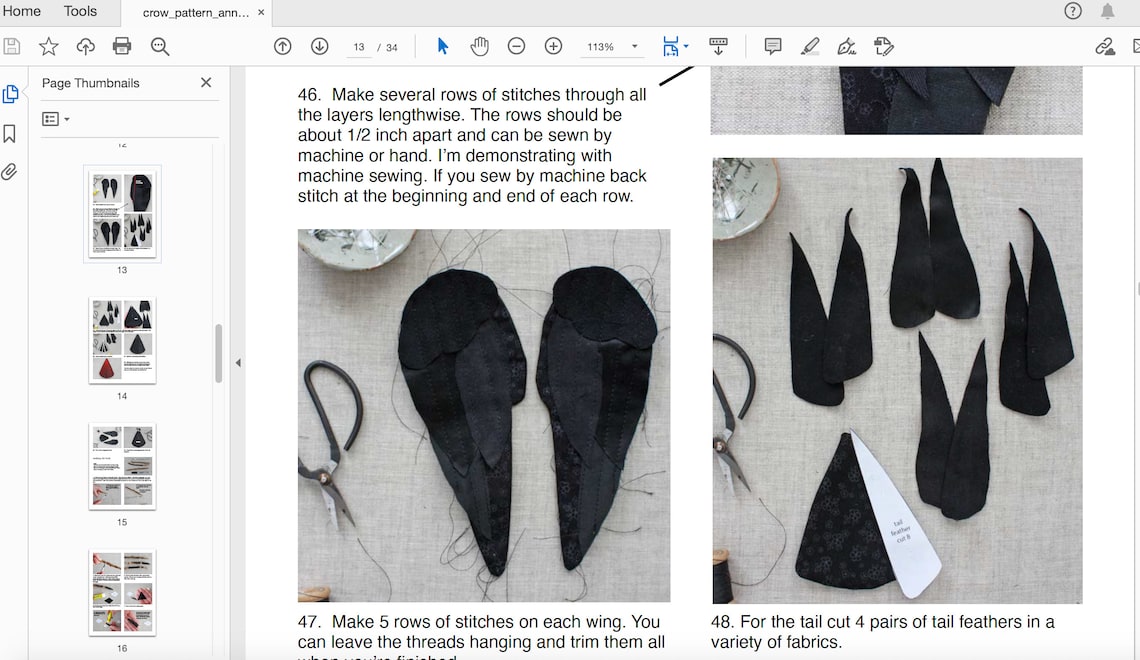Collapse the navigation pane with the side arrow
This screenshot has width=1140, height=660.
pos(238,363)
